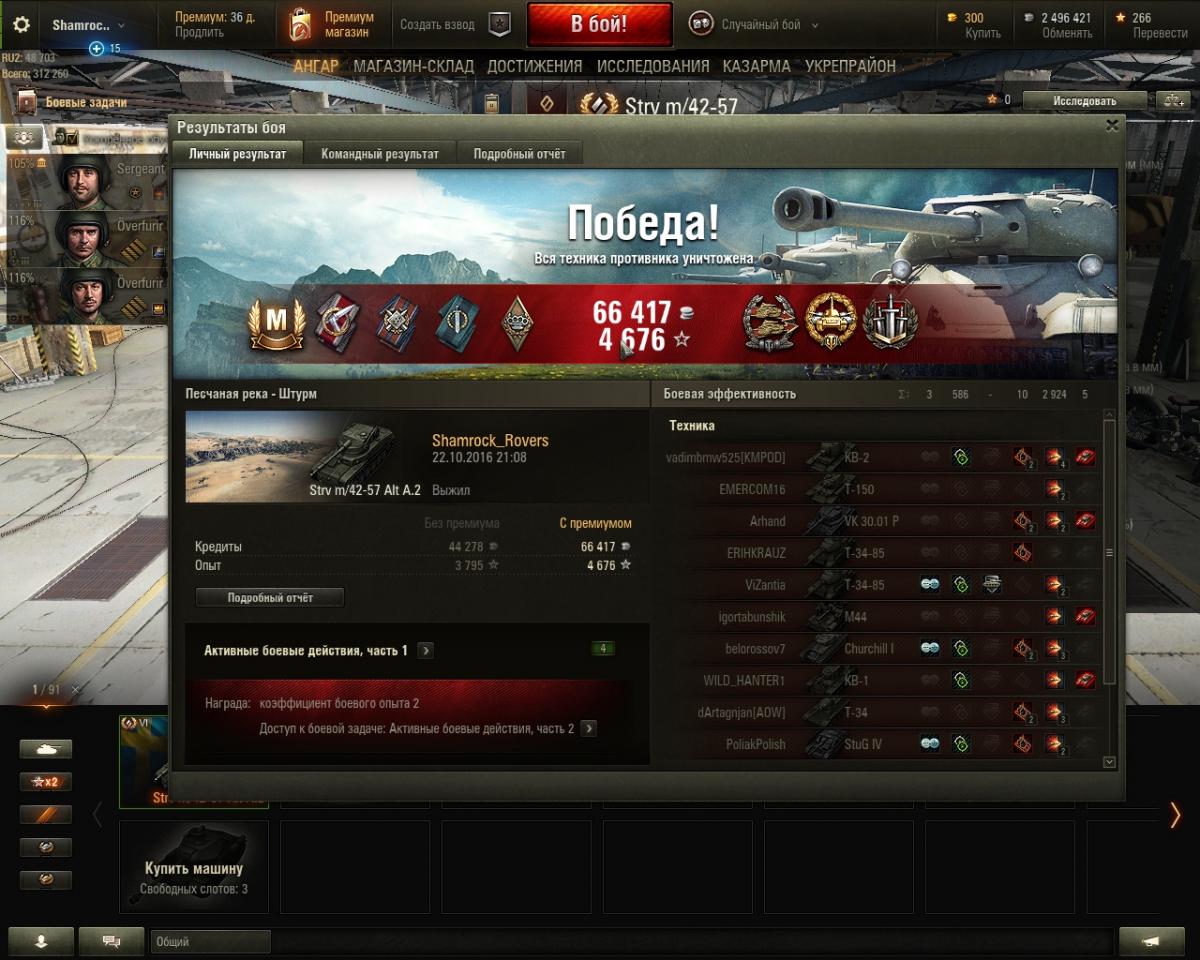Open the settings gear menu
1200x960 pixels.
click(21, 25)
